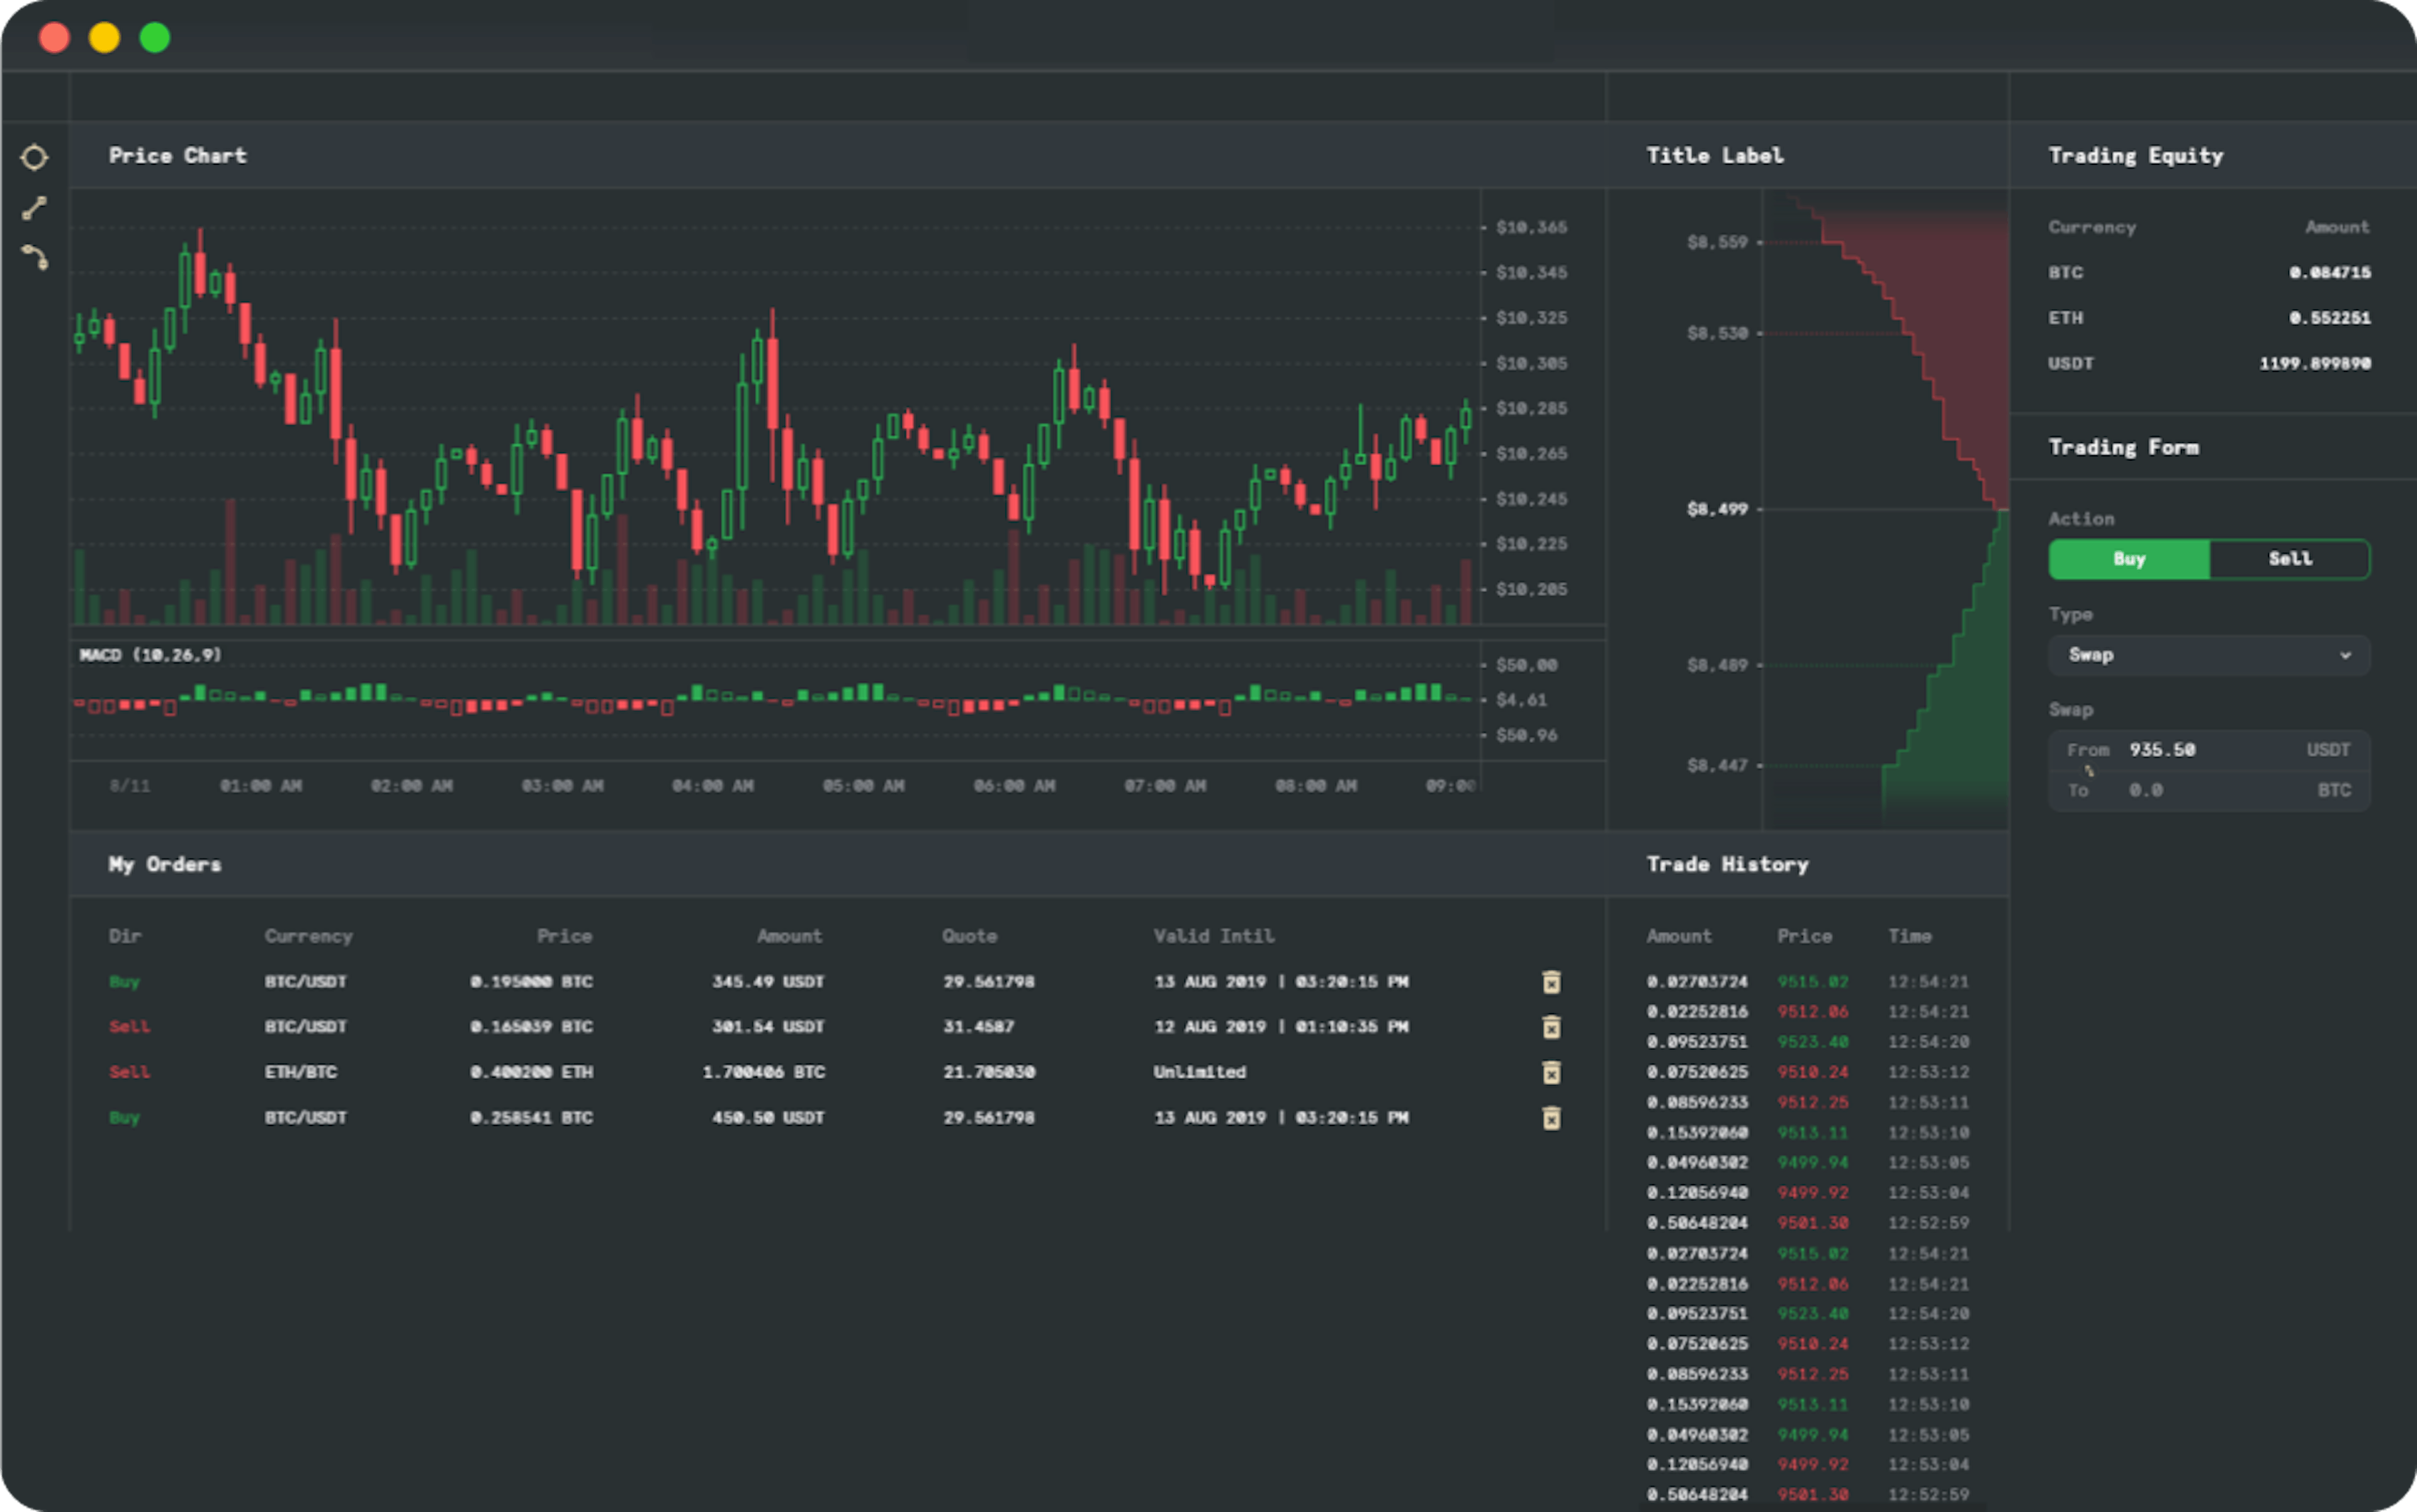Screen dimensions: 2417x1512
Task: Click the first trade amount 0.09523751
Action: pos(1697,1042)
